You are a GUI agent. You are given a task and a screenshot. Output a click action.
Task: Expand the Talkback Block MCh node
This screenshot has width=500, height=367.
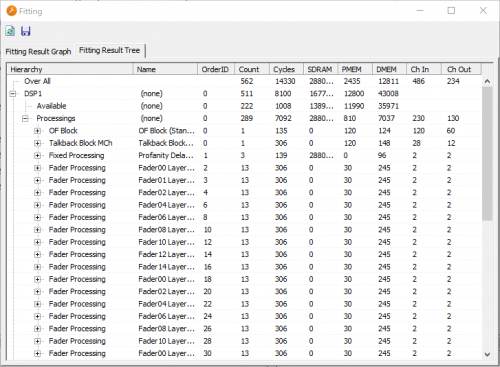pos(37,143)
